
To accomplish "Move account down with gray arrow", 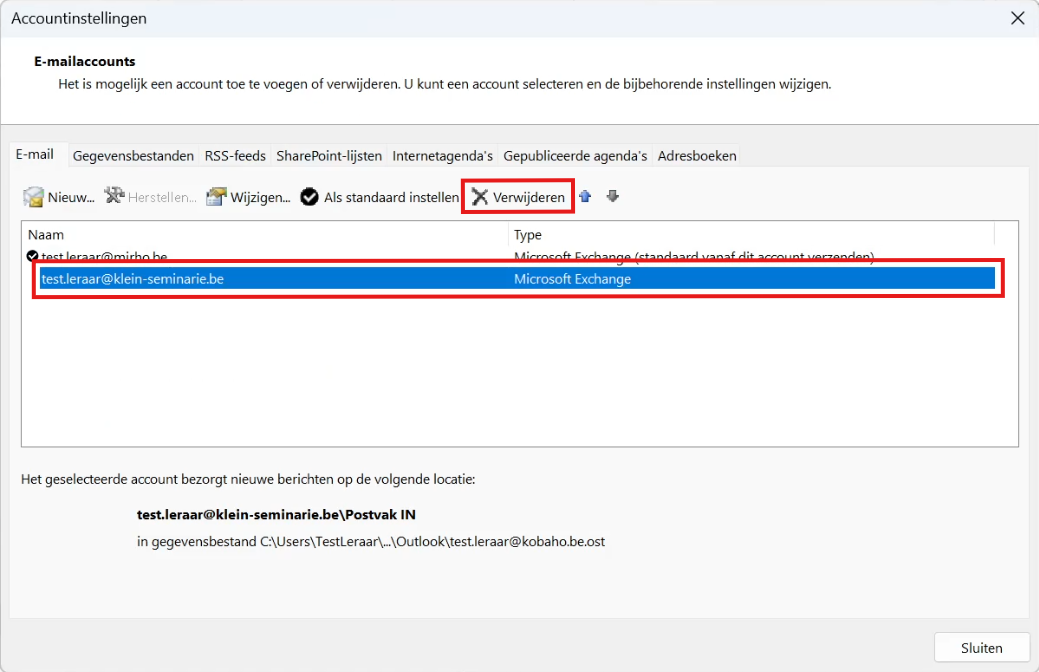I will click(613, 197).
